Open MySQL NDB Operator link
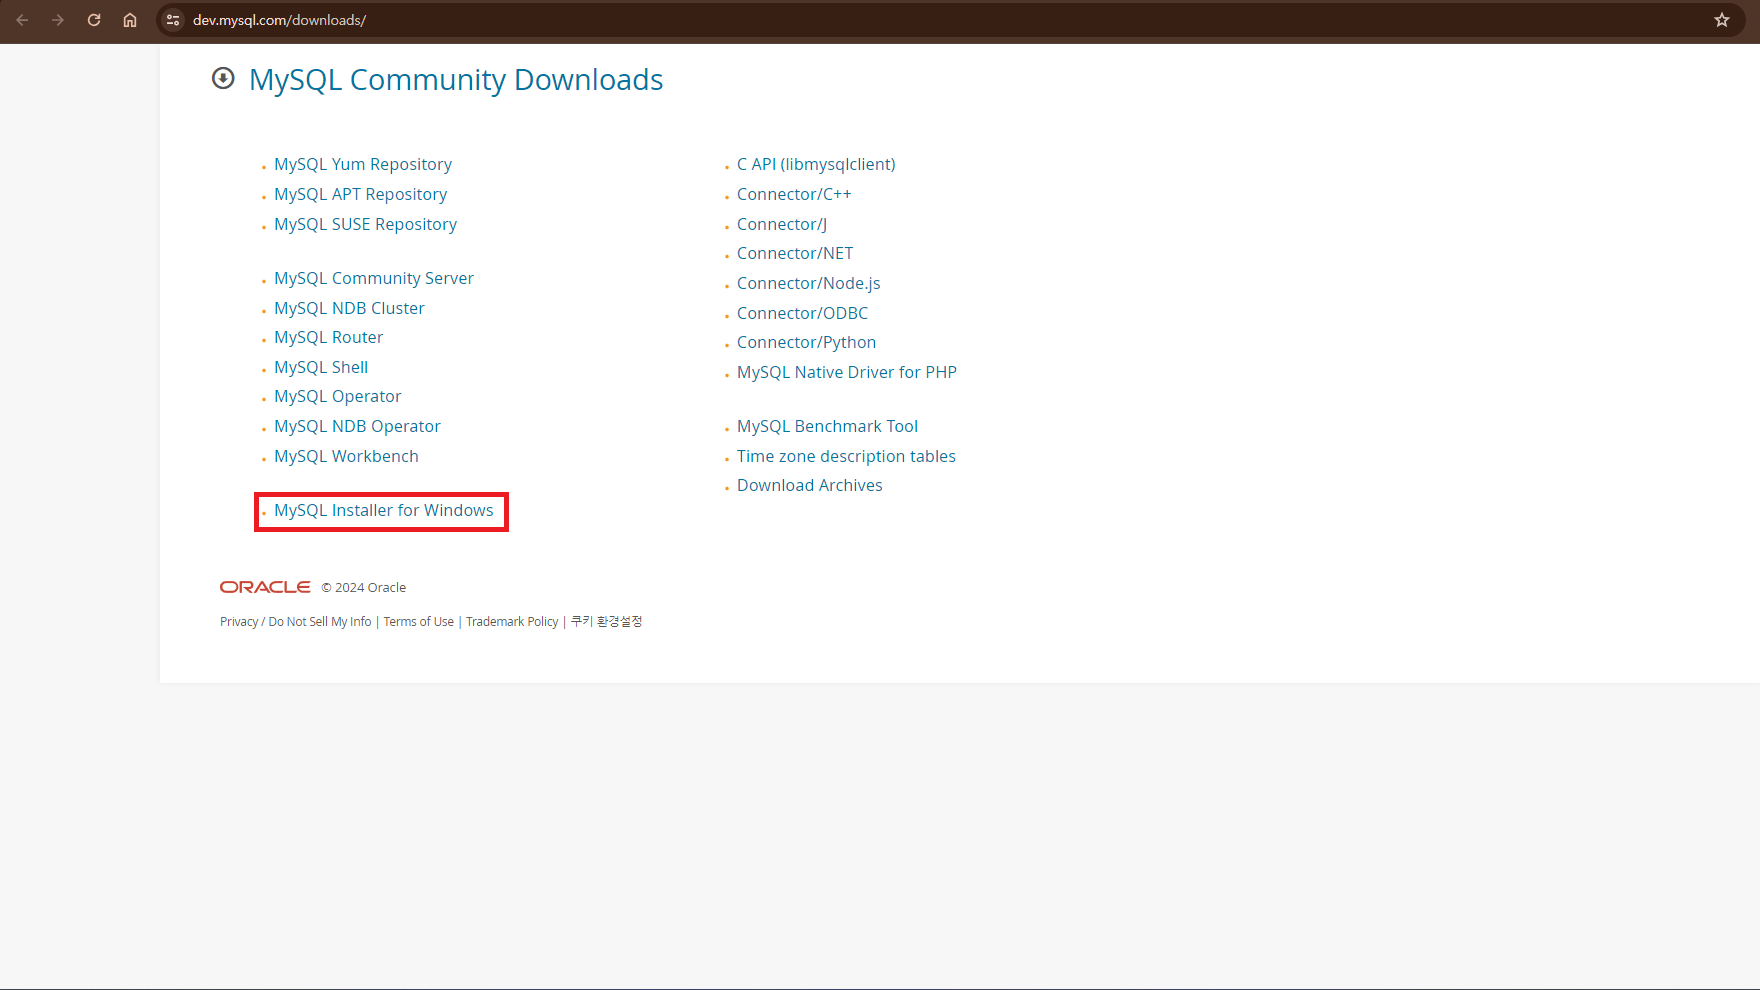Viewport: 1760px width, 990px height. tap(357, 426)
